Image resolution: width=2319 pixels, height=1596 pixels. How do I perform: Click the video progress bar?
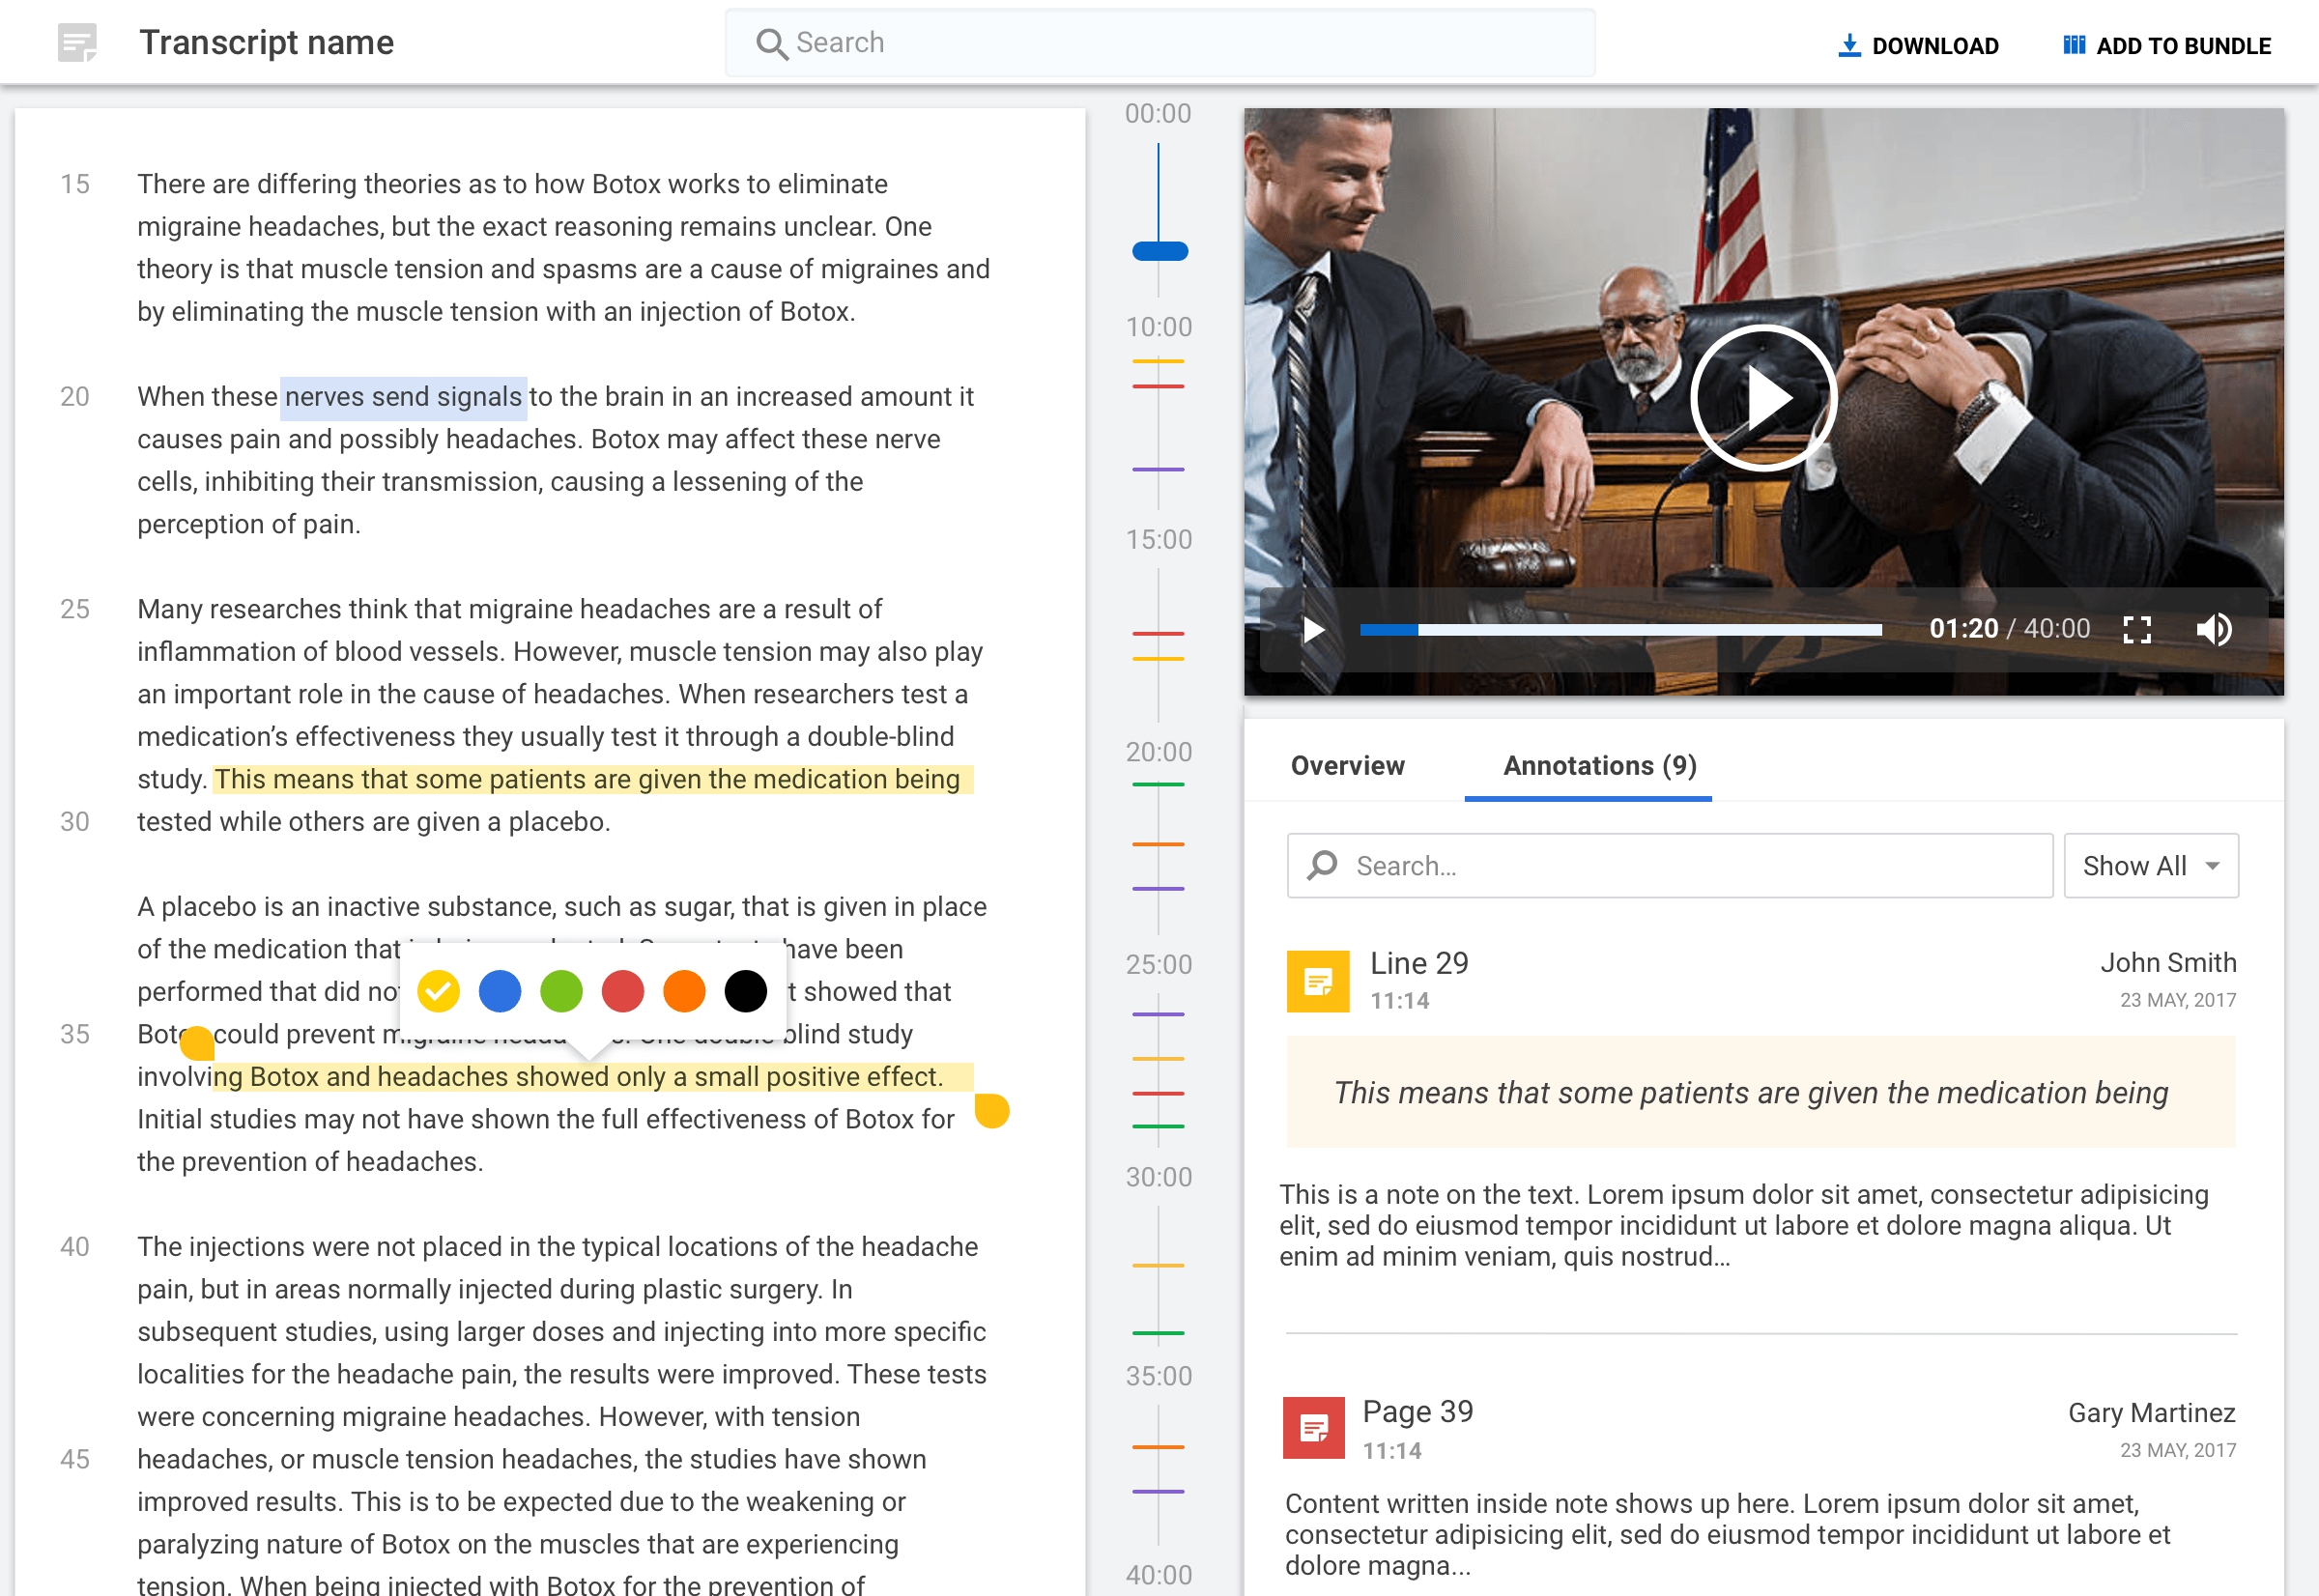click(x=1620, y=630)
